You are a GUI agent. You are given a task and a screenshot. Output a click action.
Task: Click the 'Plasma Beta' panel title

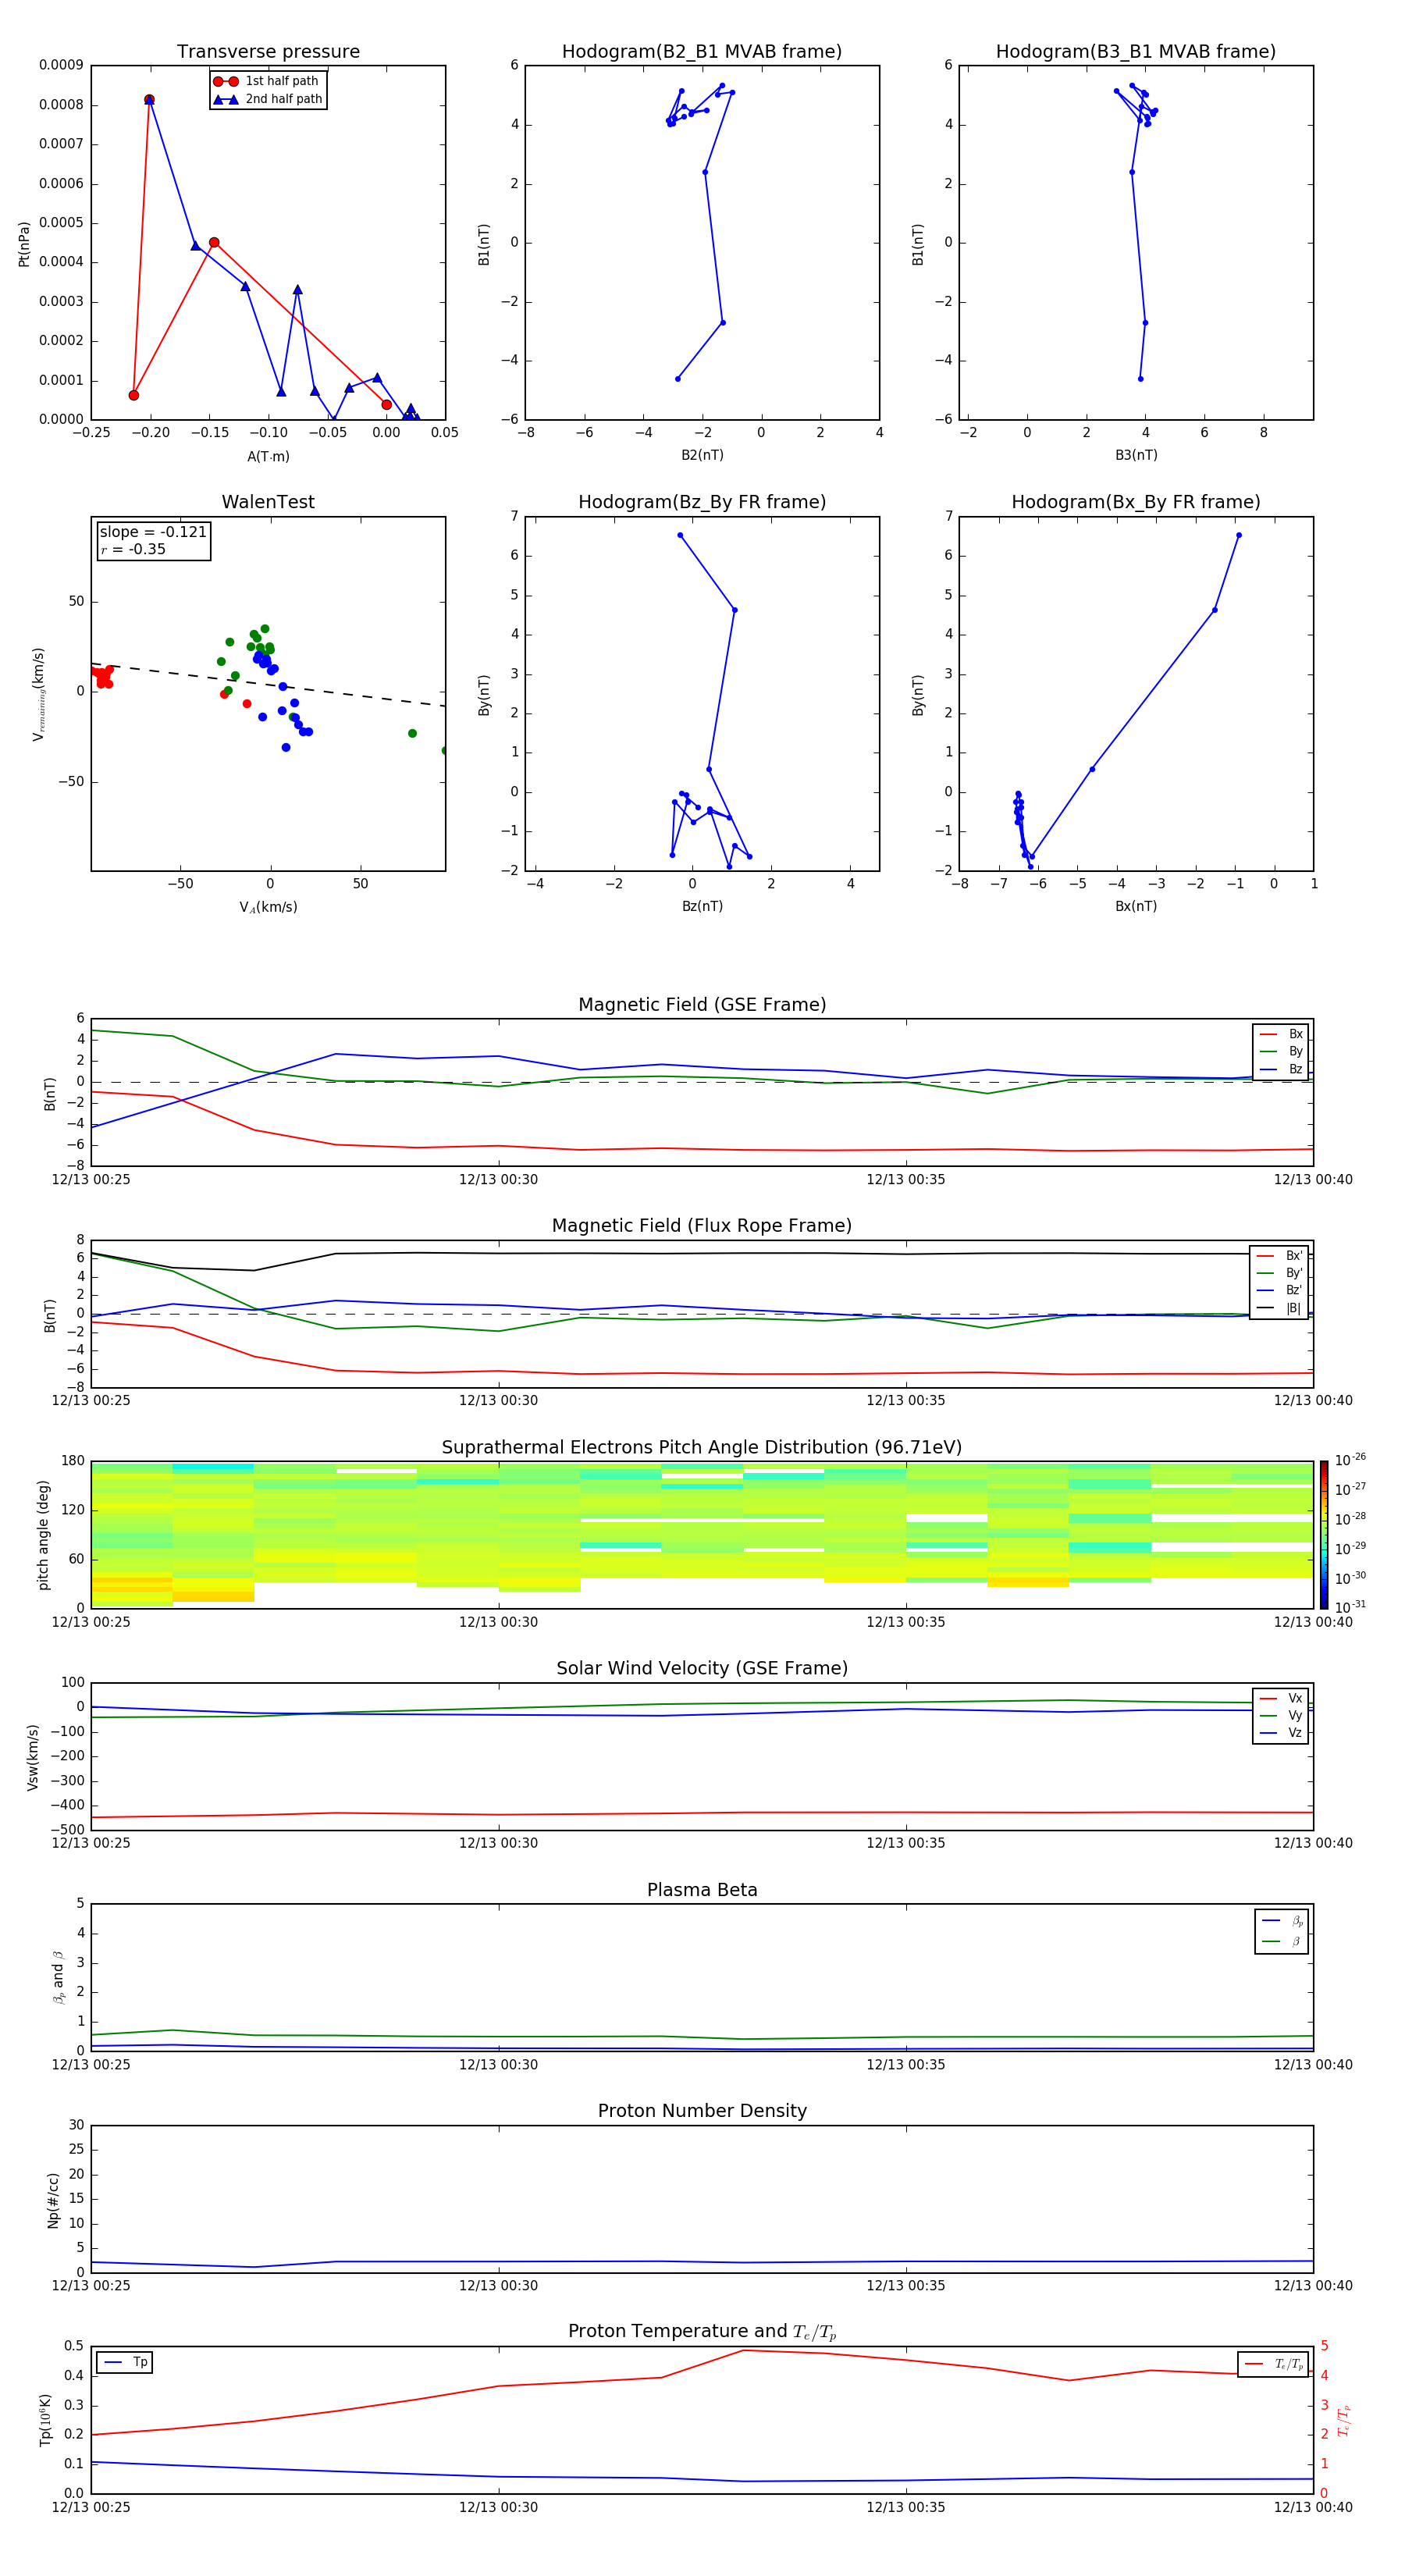(x=702, y=1891)
